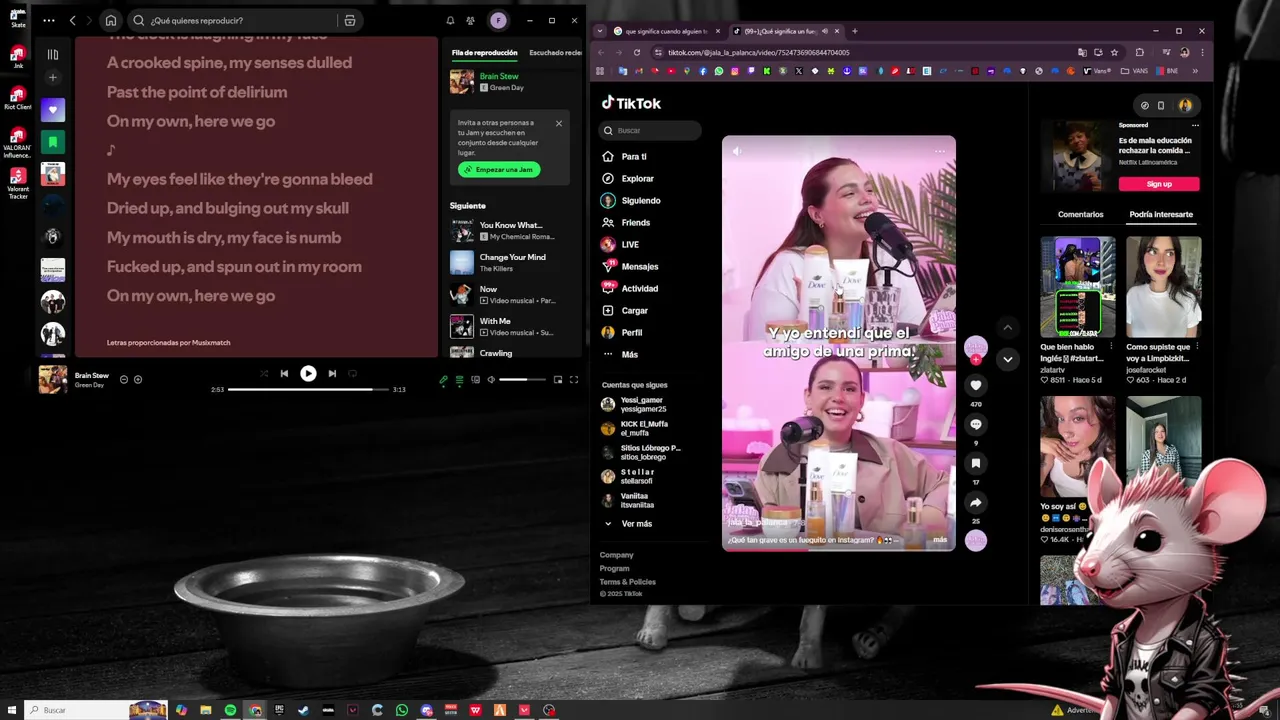Seek on the Brain Stew progress bar

pyautogui.click(x=308, y=389)
